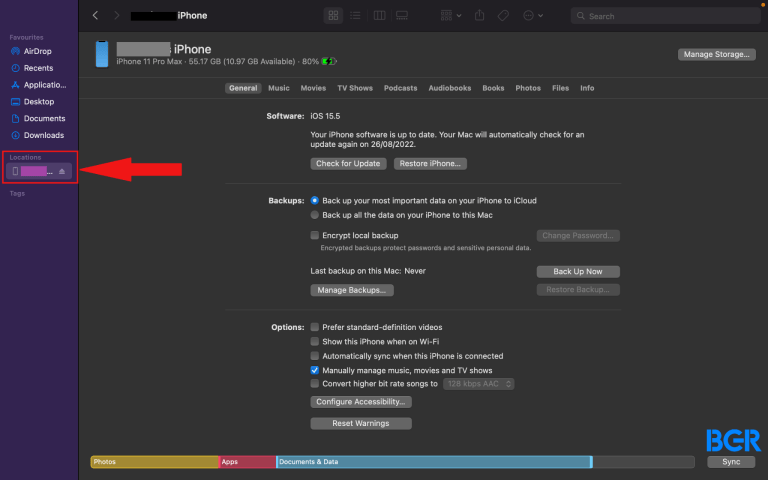Click the Tags toolbar icon
Image resolution: width=768 pixels, height=480 pixels.
tap(503, 16)
